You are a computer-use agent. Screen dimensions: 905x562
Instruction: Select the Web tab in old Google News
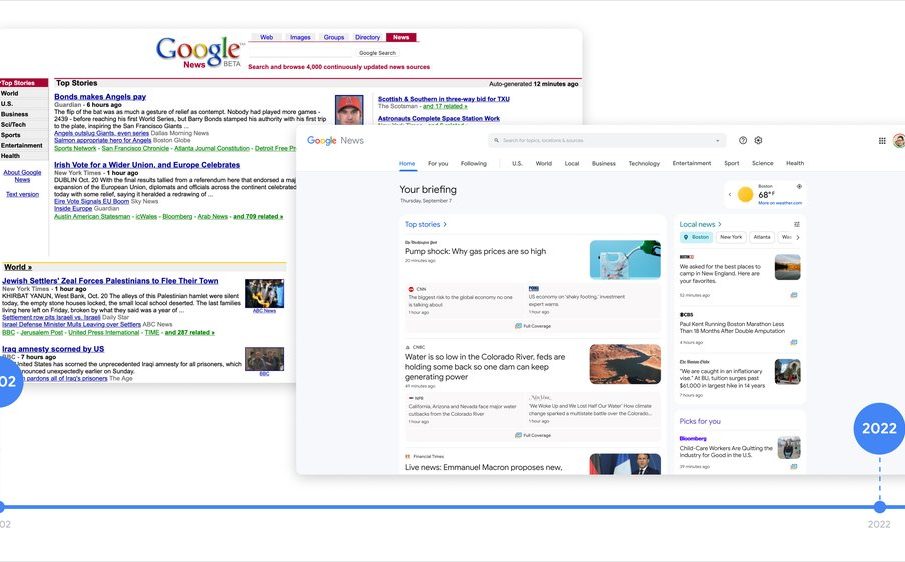(x=267, y=37)
